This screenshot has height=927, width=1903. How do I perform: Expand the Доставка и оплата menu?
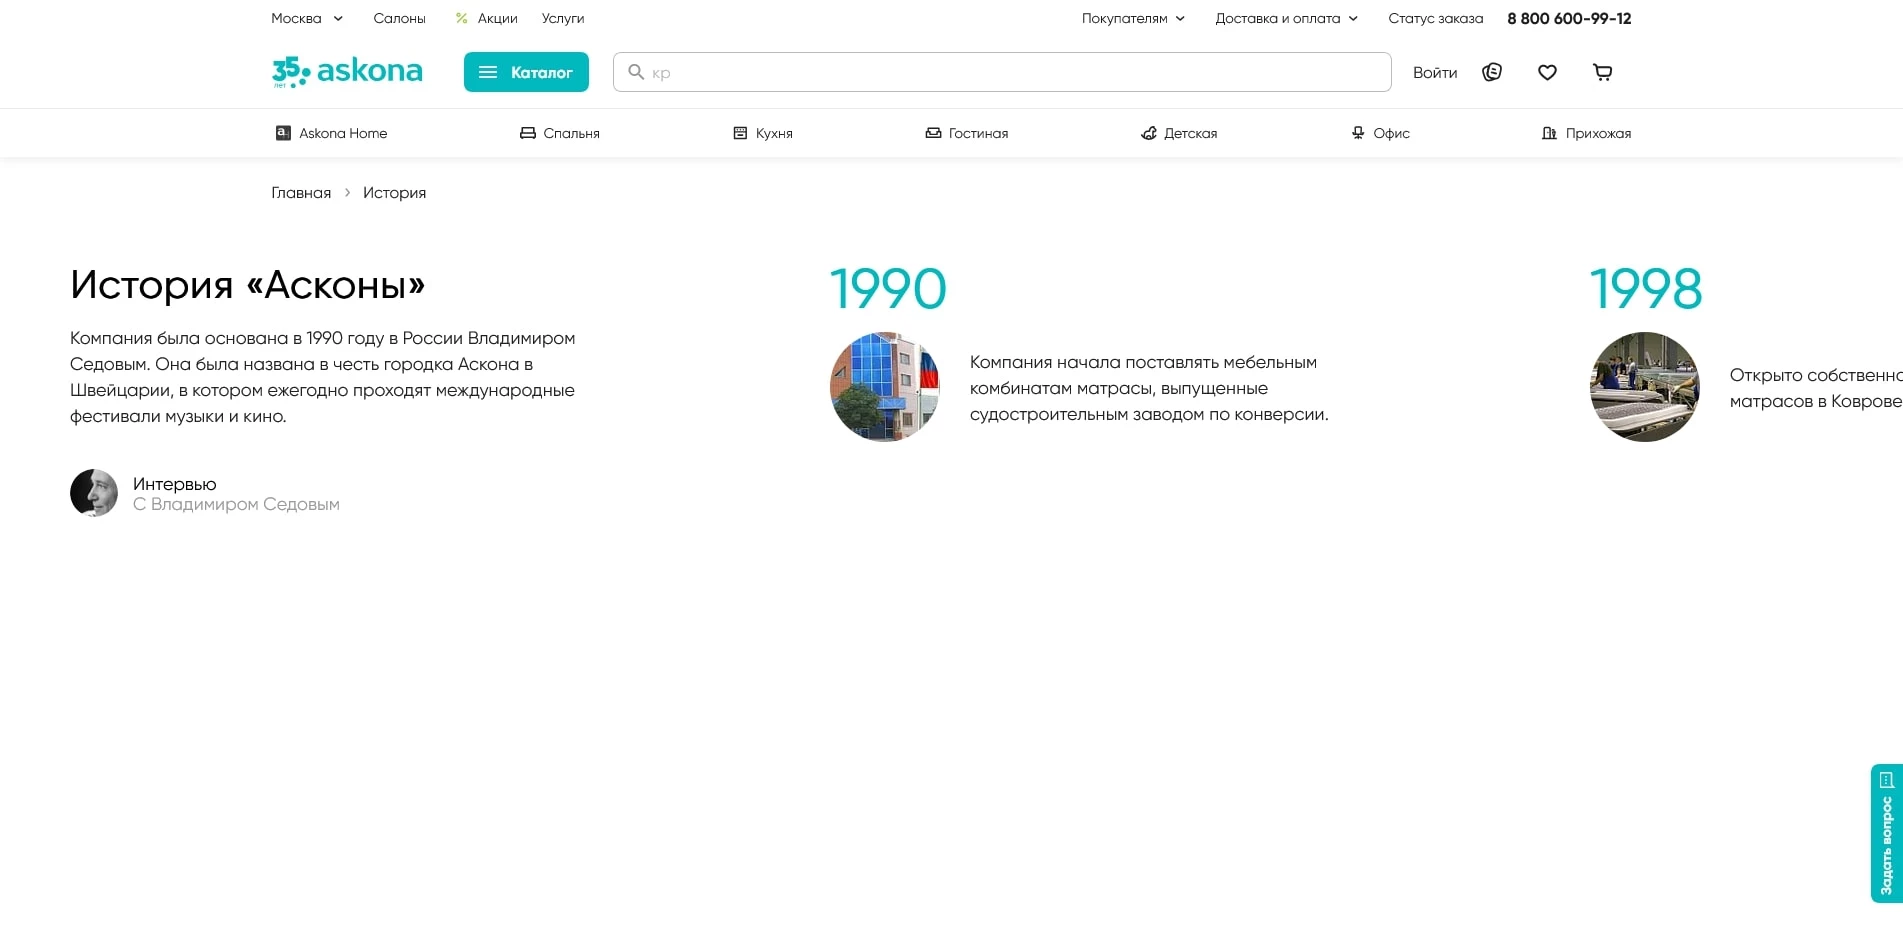click(1287, 18)
